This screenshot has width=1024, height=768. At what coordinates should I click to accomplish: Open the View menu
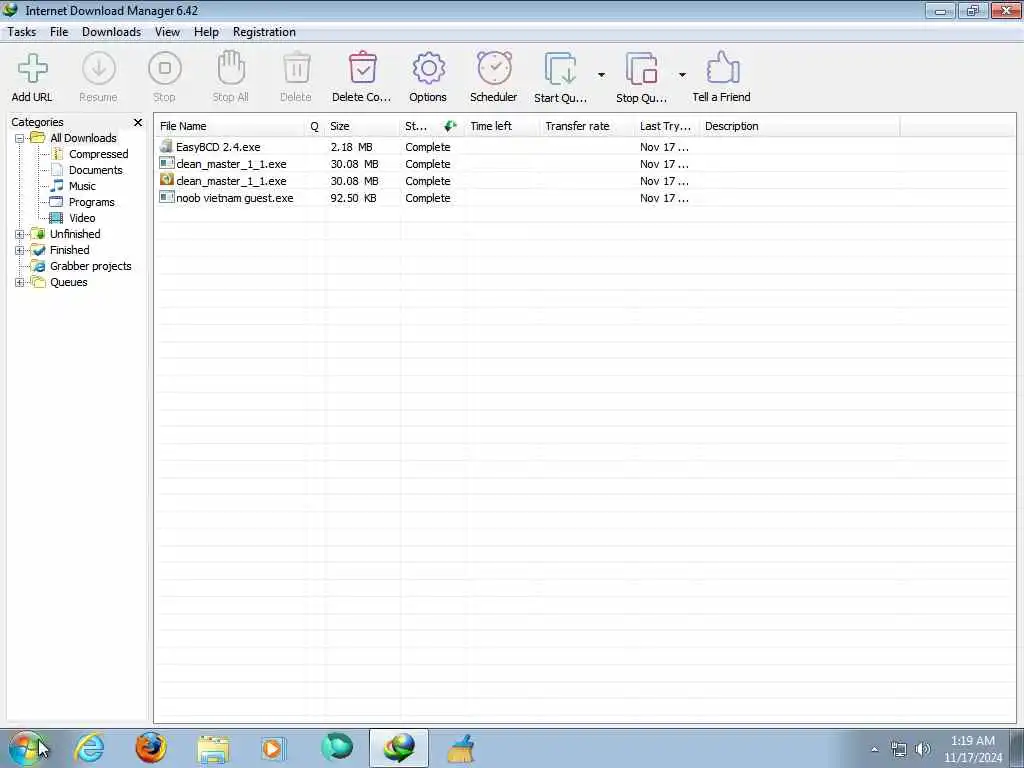pos(167,32)
